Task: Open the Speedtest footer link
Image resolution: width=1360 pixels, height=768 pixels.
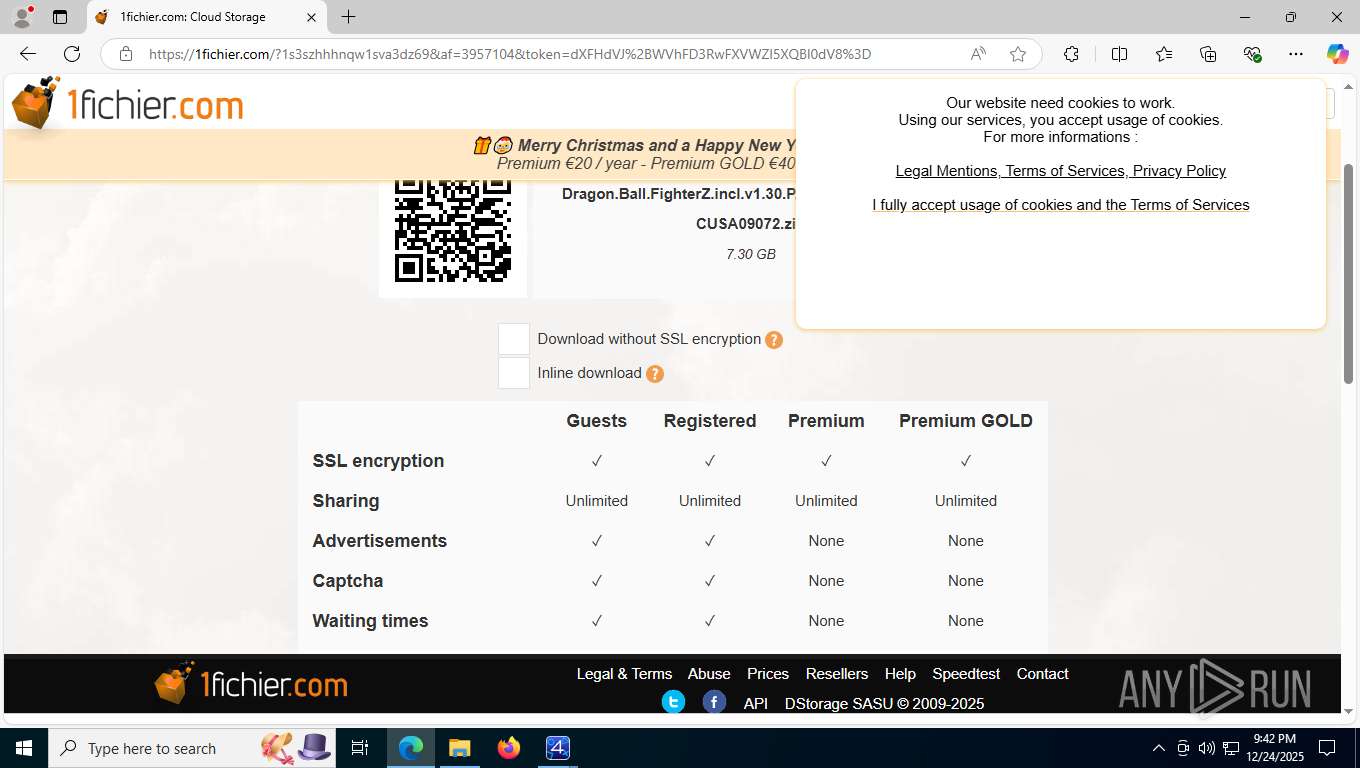Action: (x=966, y=674)
